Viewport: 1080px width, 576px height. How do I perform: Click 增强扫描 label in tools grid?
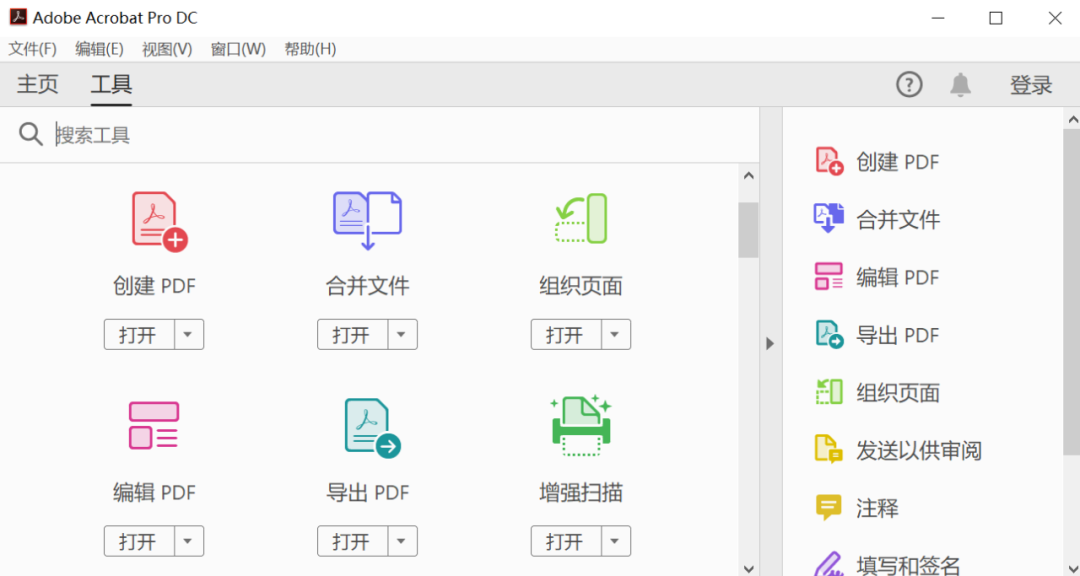tap(581, 493)
